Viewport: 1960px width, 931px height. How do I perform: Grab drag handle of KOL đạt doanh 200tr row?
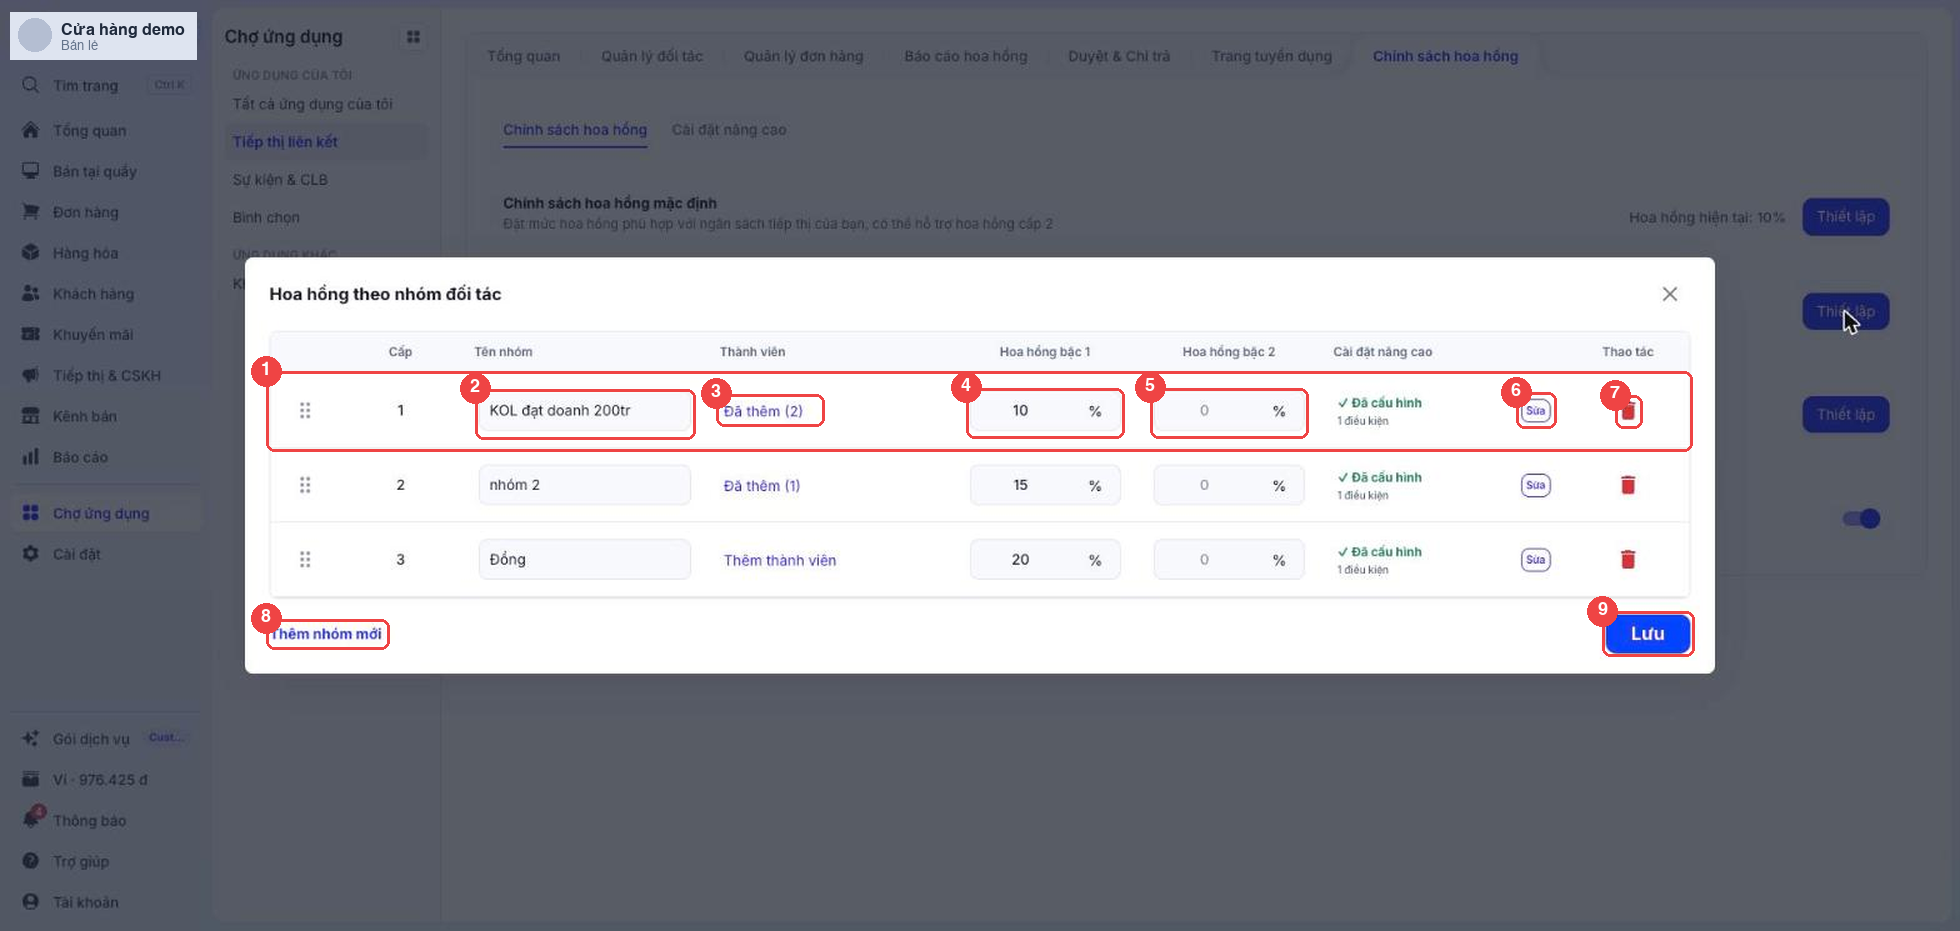point(305,410)
